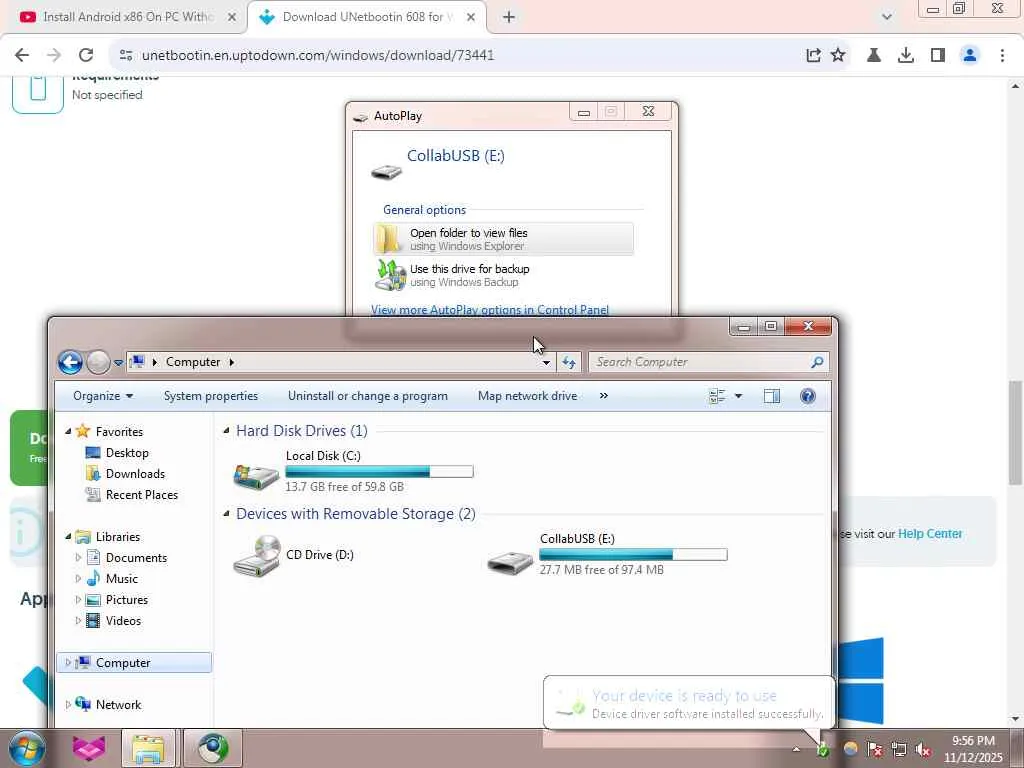Viewport: 1024px width, 768px height.
Task: Open folder to view files in AutoPlay
Action: tap(504, 239)
